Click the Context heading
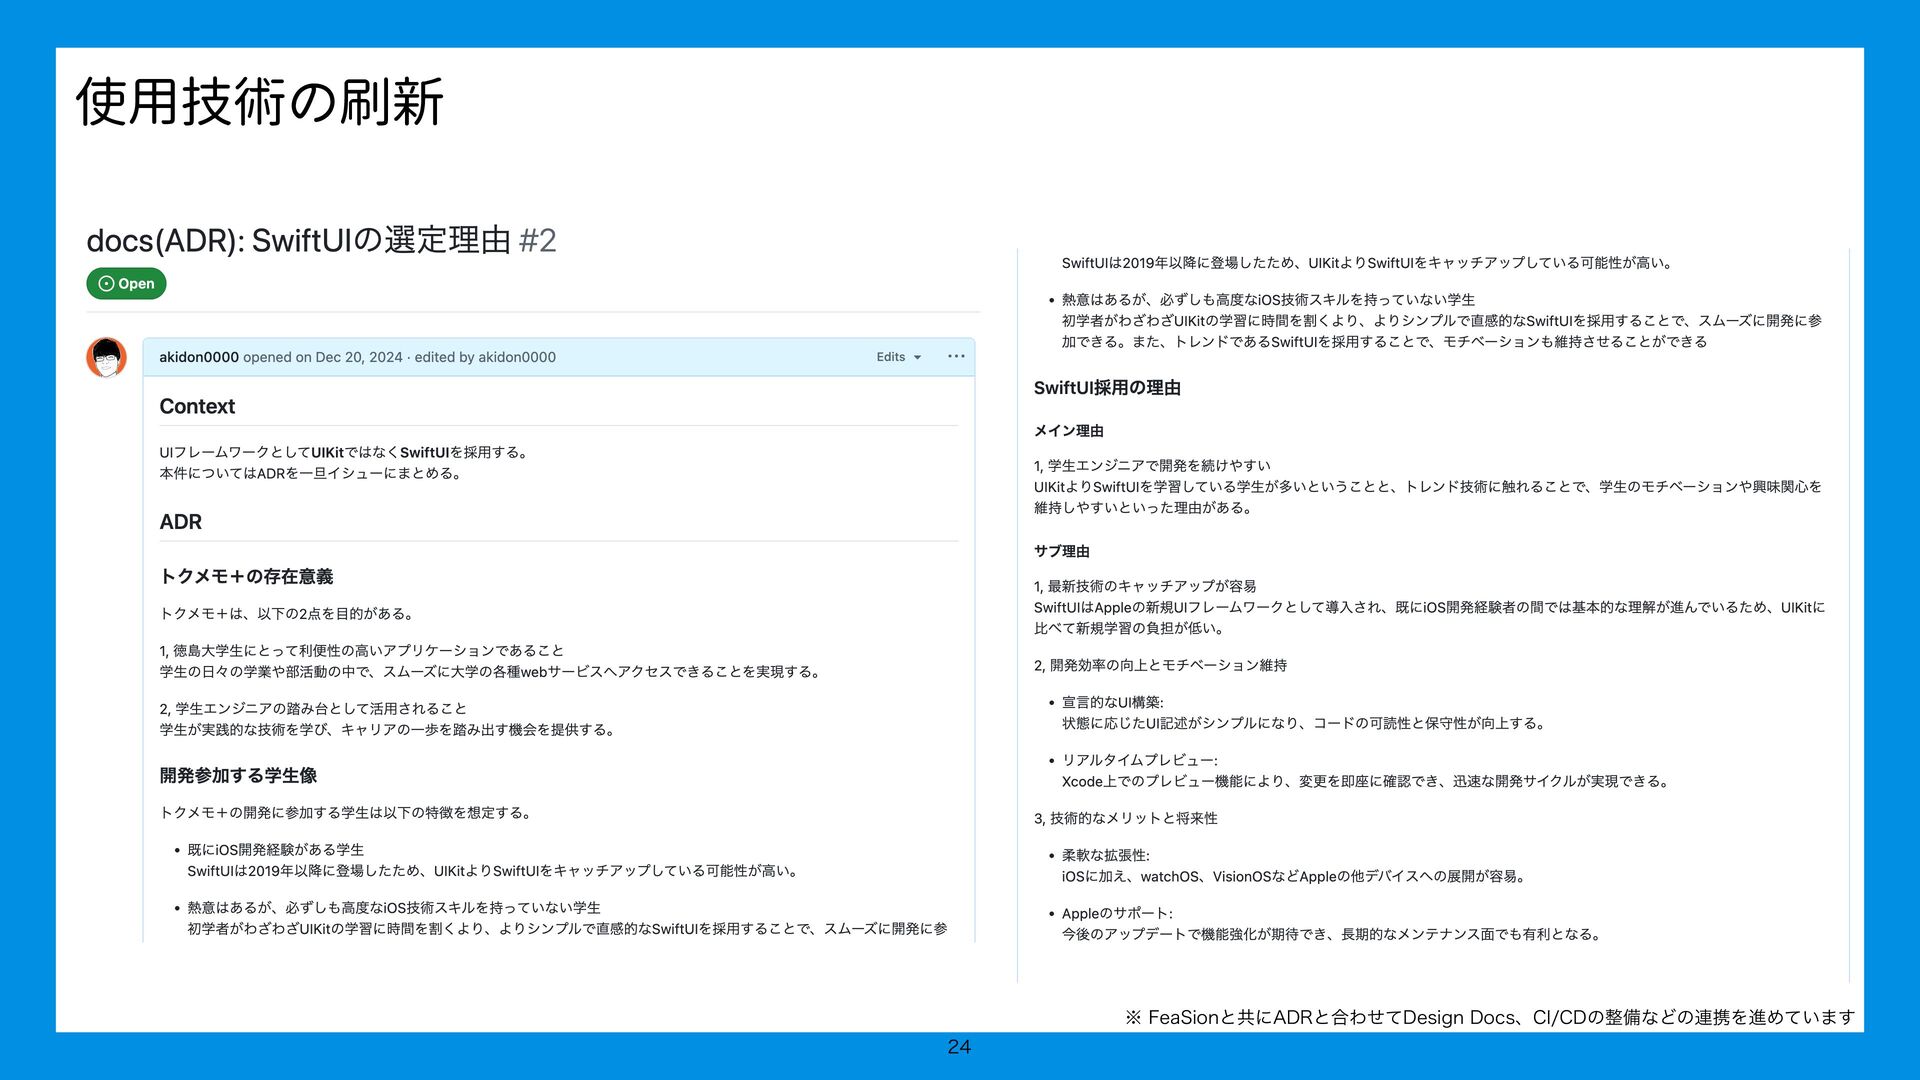1920x1080 pixels. point(197,407)
